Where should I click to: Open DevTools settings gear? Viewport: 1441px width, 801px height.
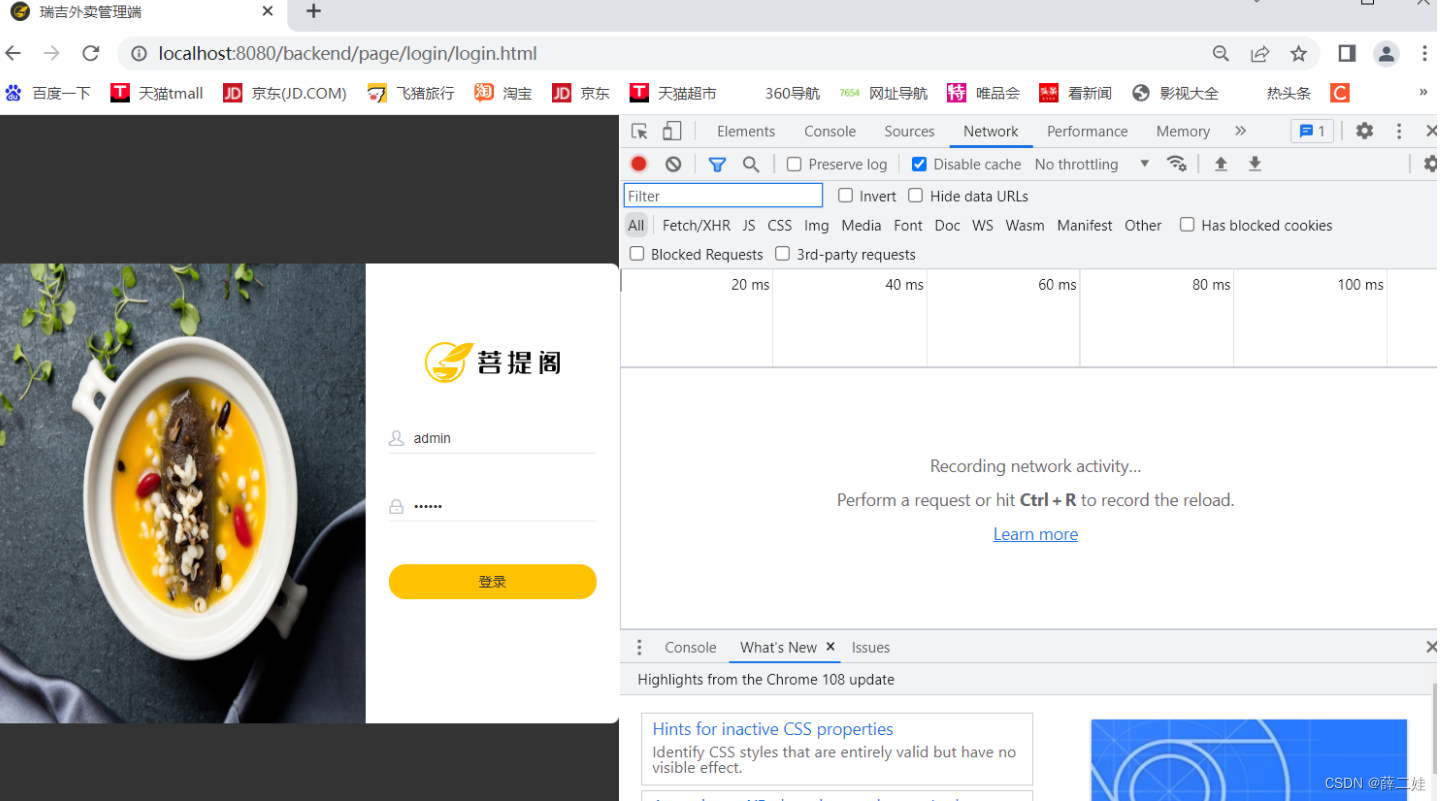[x=1364, y=131]
